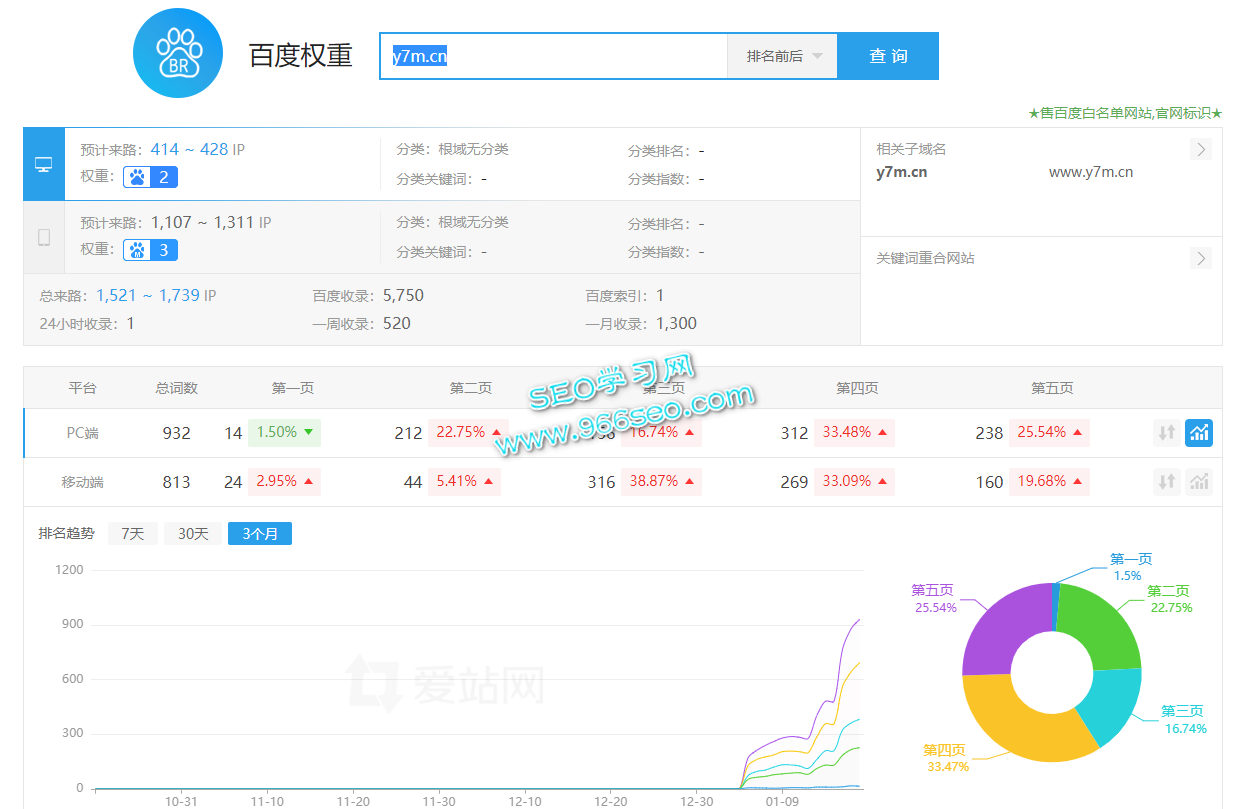Select the PC端 platform row label

click(x=83, y=433)
